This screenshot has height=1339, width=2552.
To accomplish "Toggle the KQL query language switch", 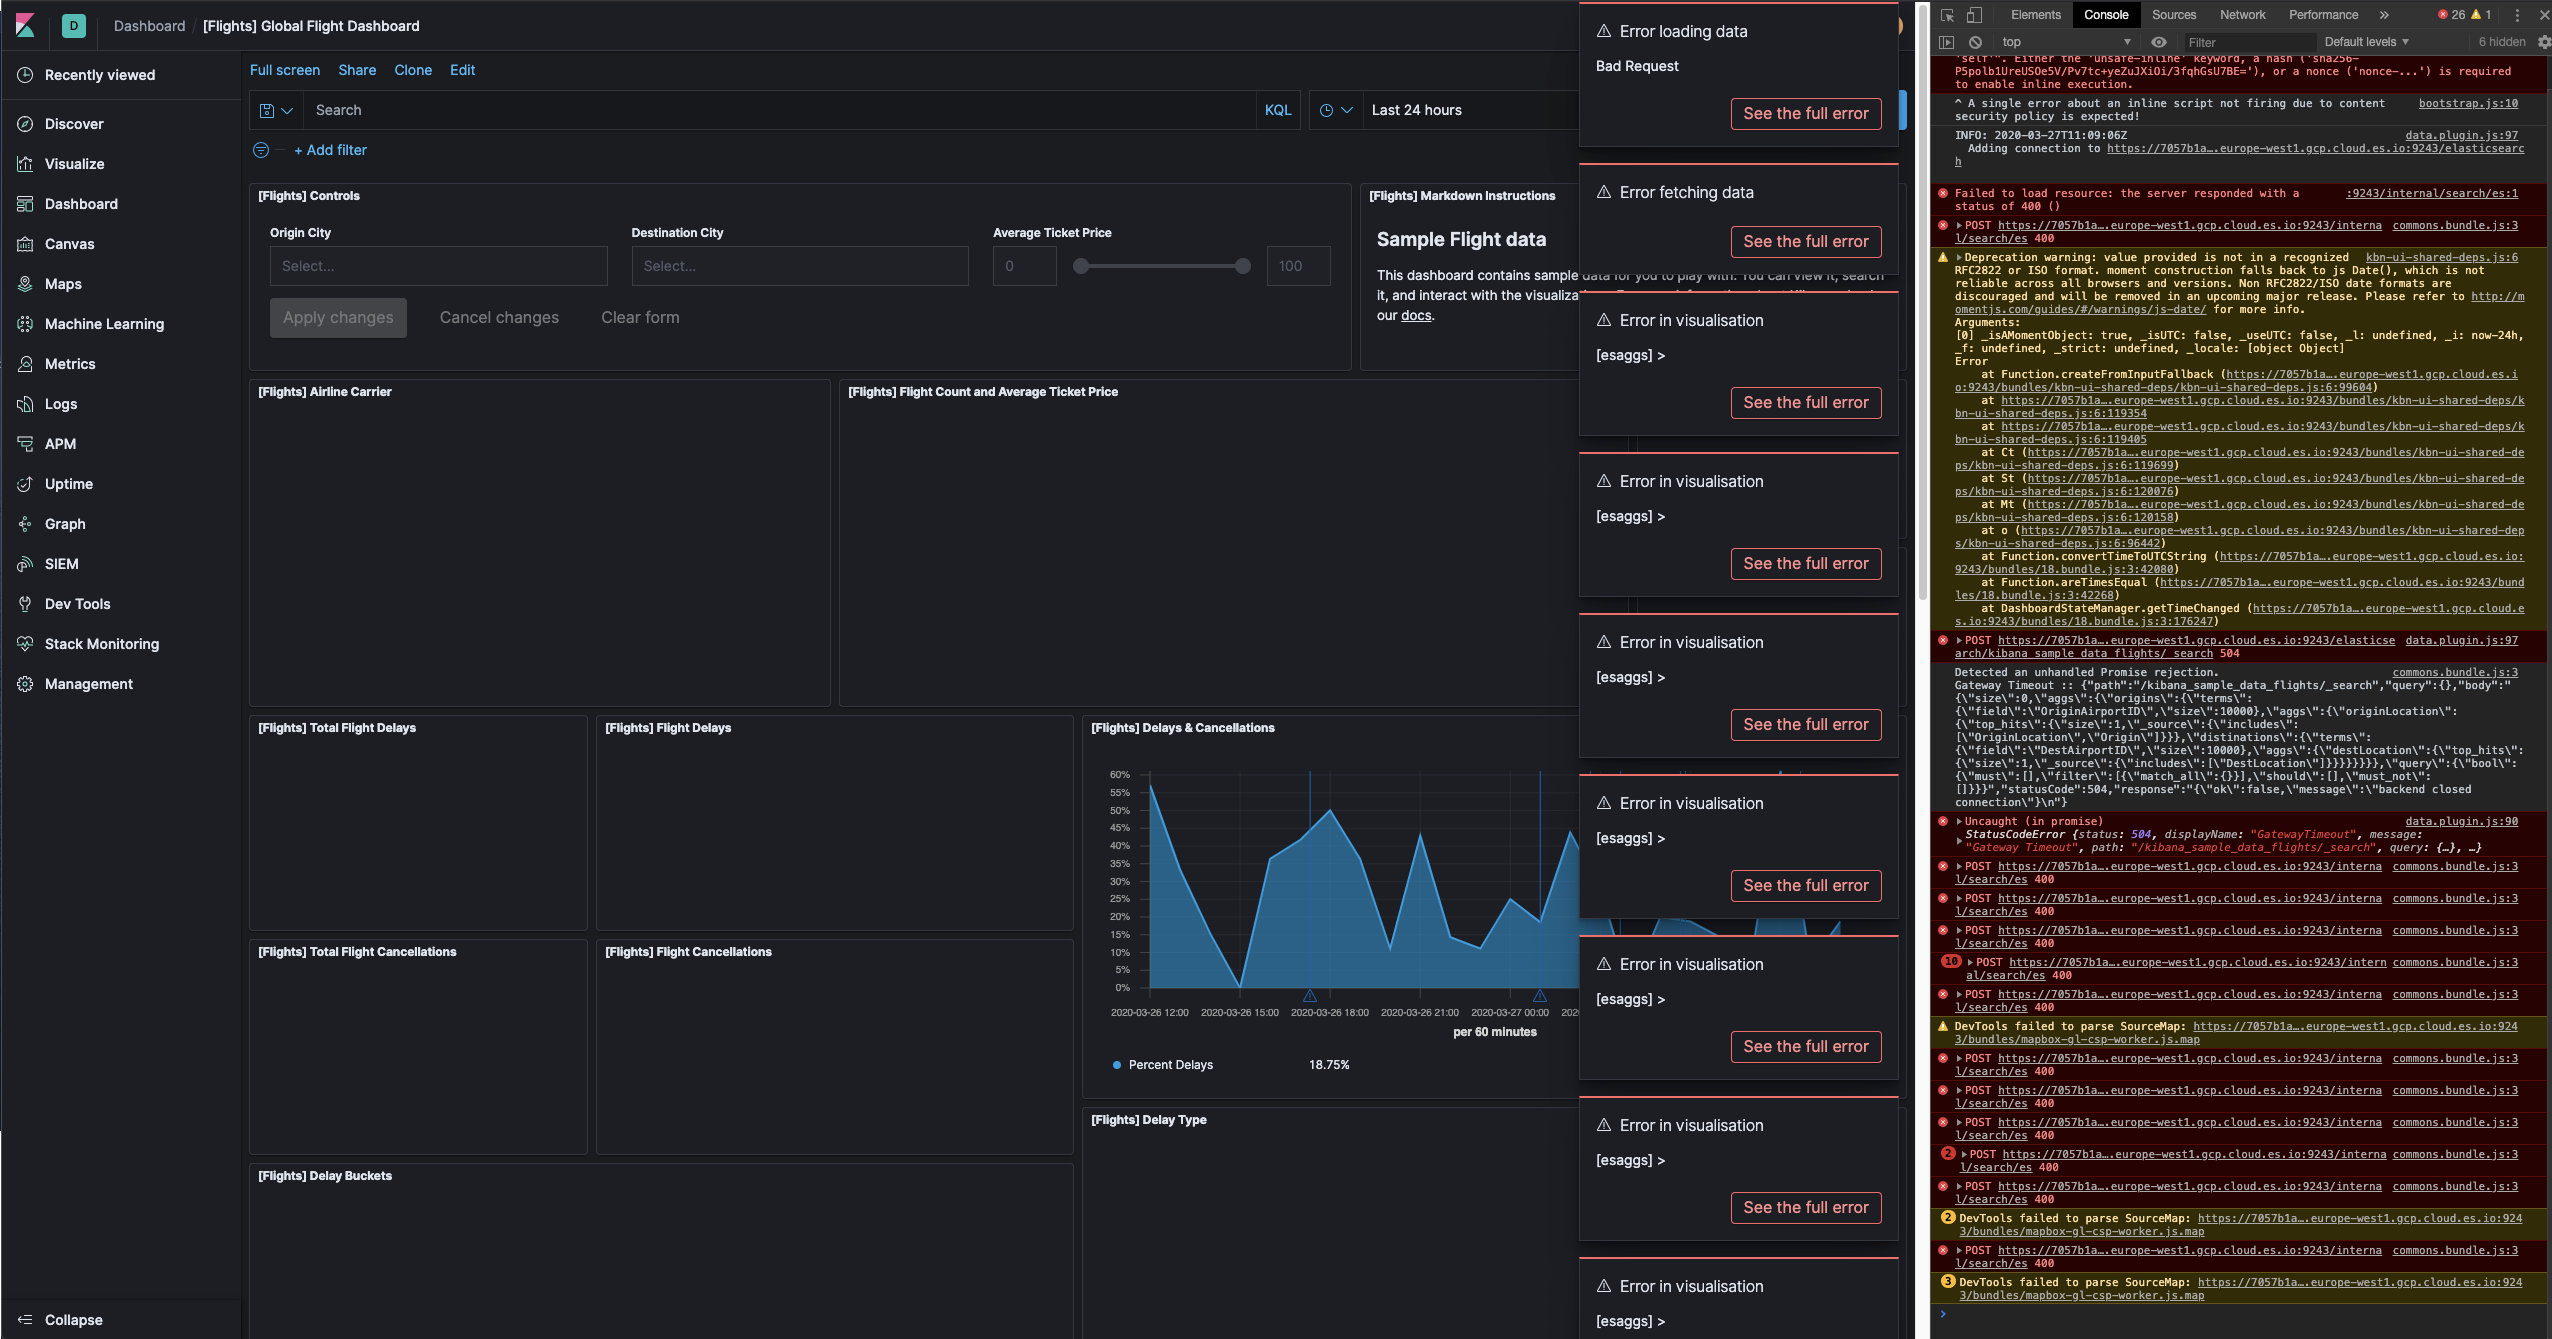I will tap(1278, 110).
